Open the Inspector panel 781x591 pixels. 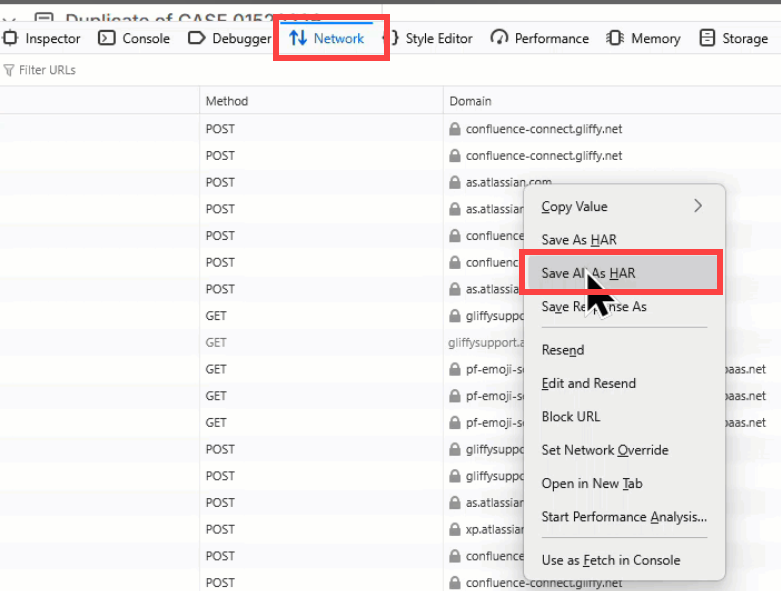click(43, 39)
